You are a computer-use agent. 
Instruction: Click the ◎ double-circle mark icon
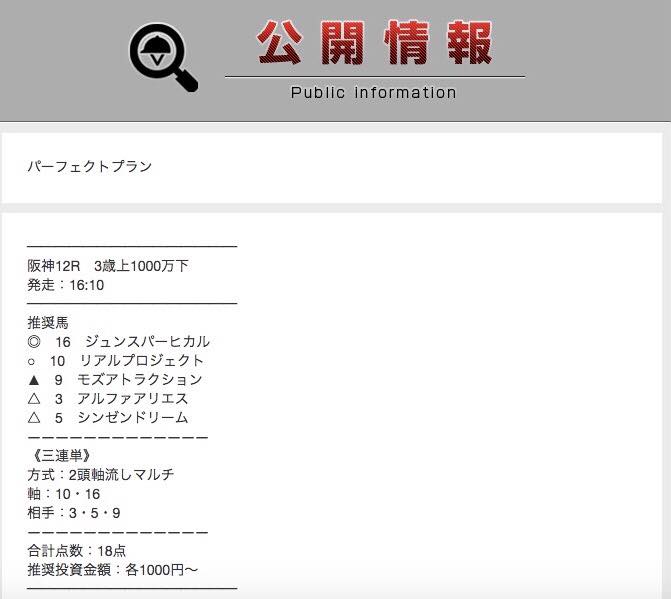(x=34, y=341)
